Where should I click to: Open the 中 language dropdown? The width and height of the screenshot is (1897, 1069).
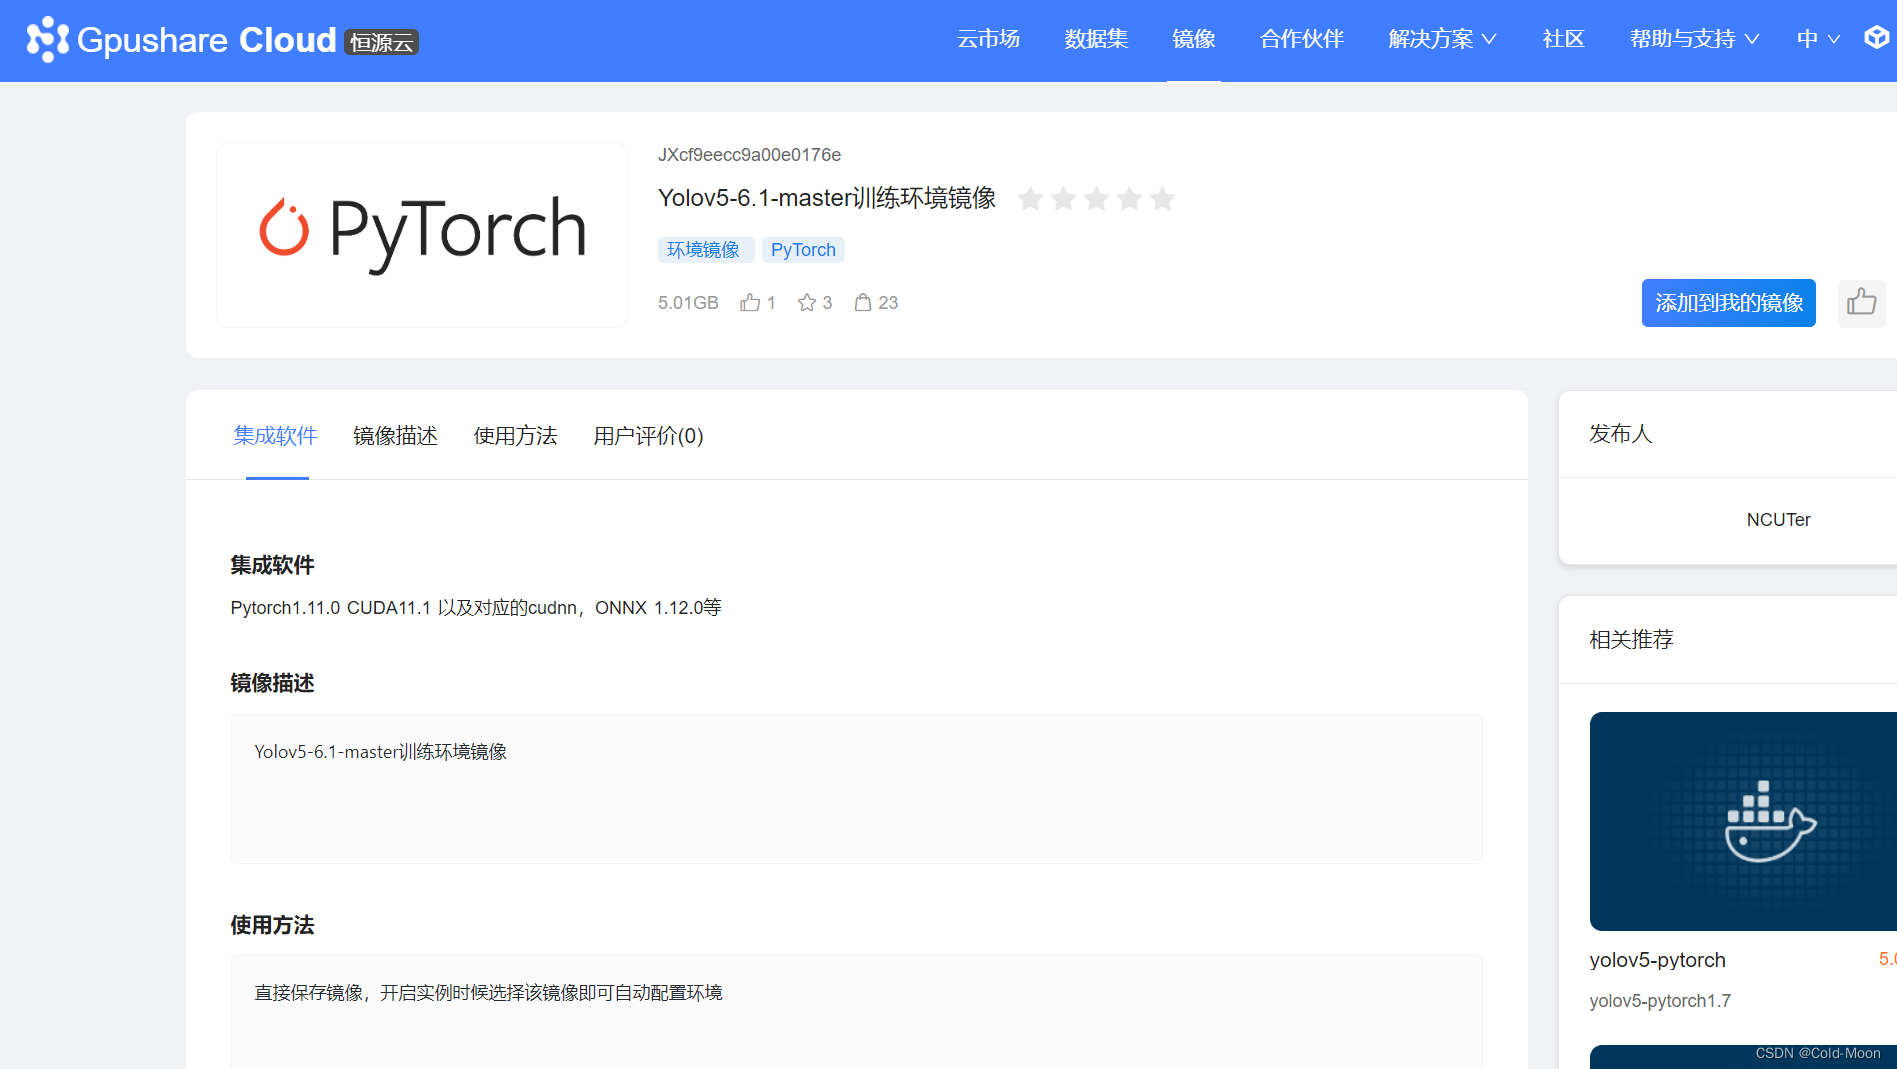click(1818, 39)
